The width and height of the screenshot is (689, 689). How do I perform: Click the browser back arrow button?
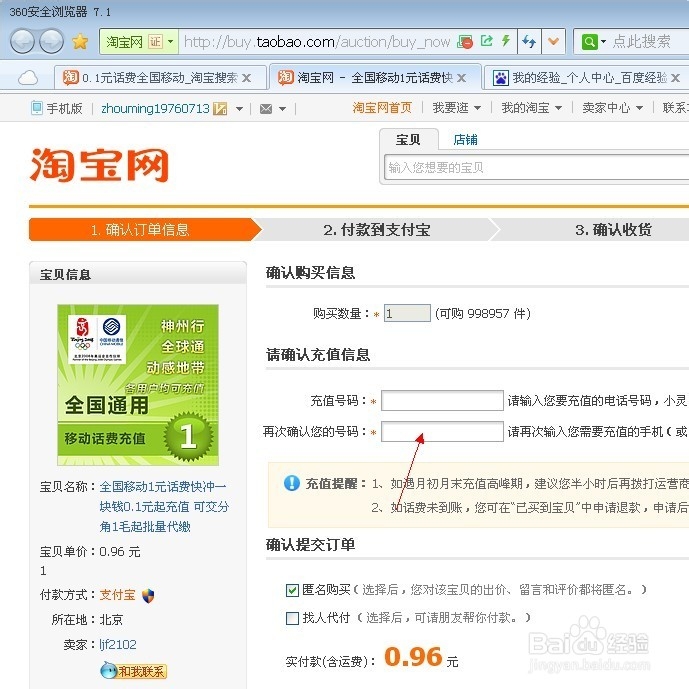22,41
